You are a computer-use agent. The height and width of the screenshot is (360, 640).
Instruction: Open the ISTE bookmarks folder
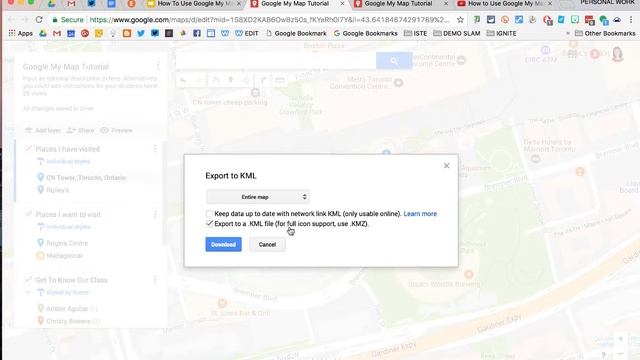pyautogui.click(x=416, y=33)
